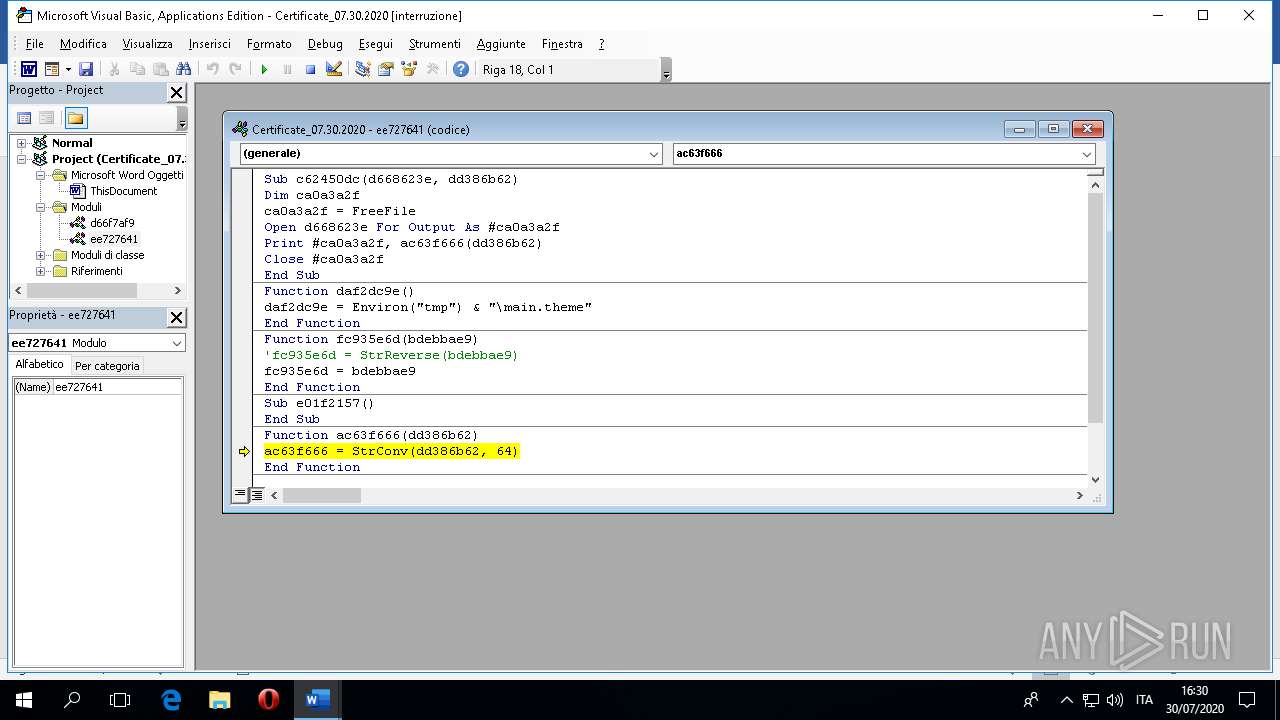The image size is (1280, 720).
Task: Open the Debug menu
Action: (x=325, y=44)
